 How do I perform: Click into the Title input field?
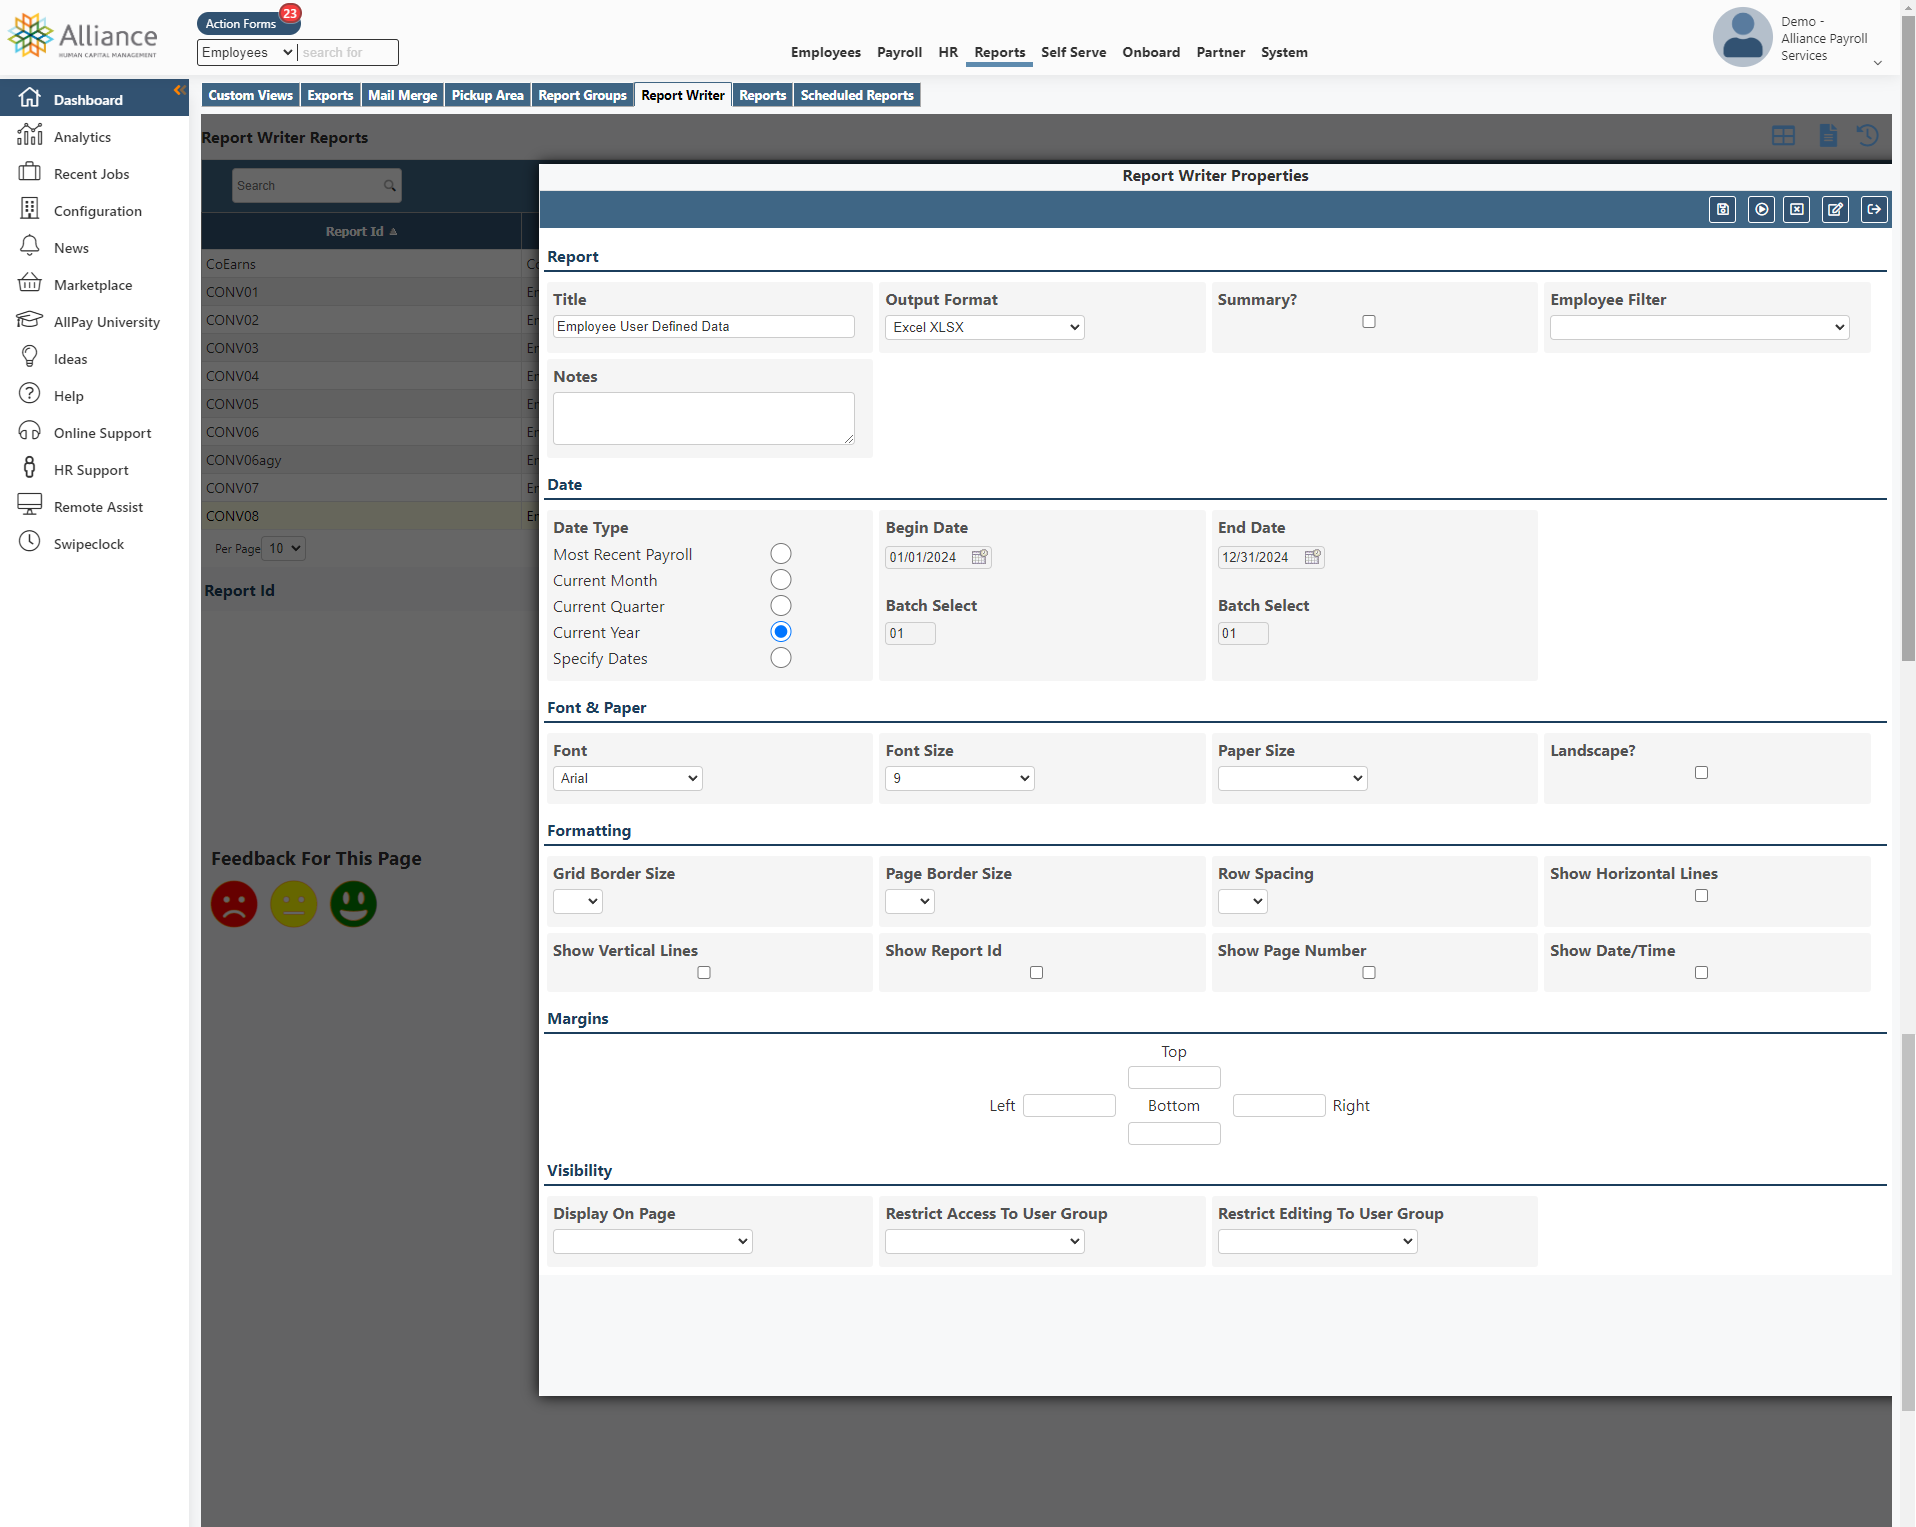click(x=704, y=327)
